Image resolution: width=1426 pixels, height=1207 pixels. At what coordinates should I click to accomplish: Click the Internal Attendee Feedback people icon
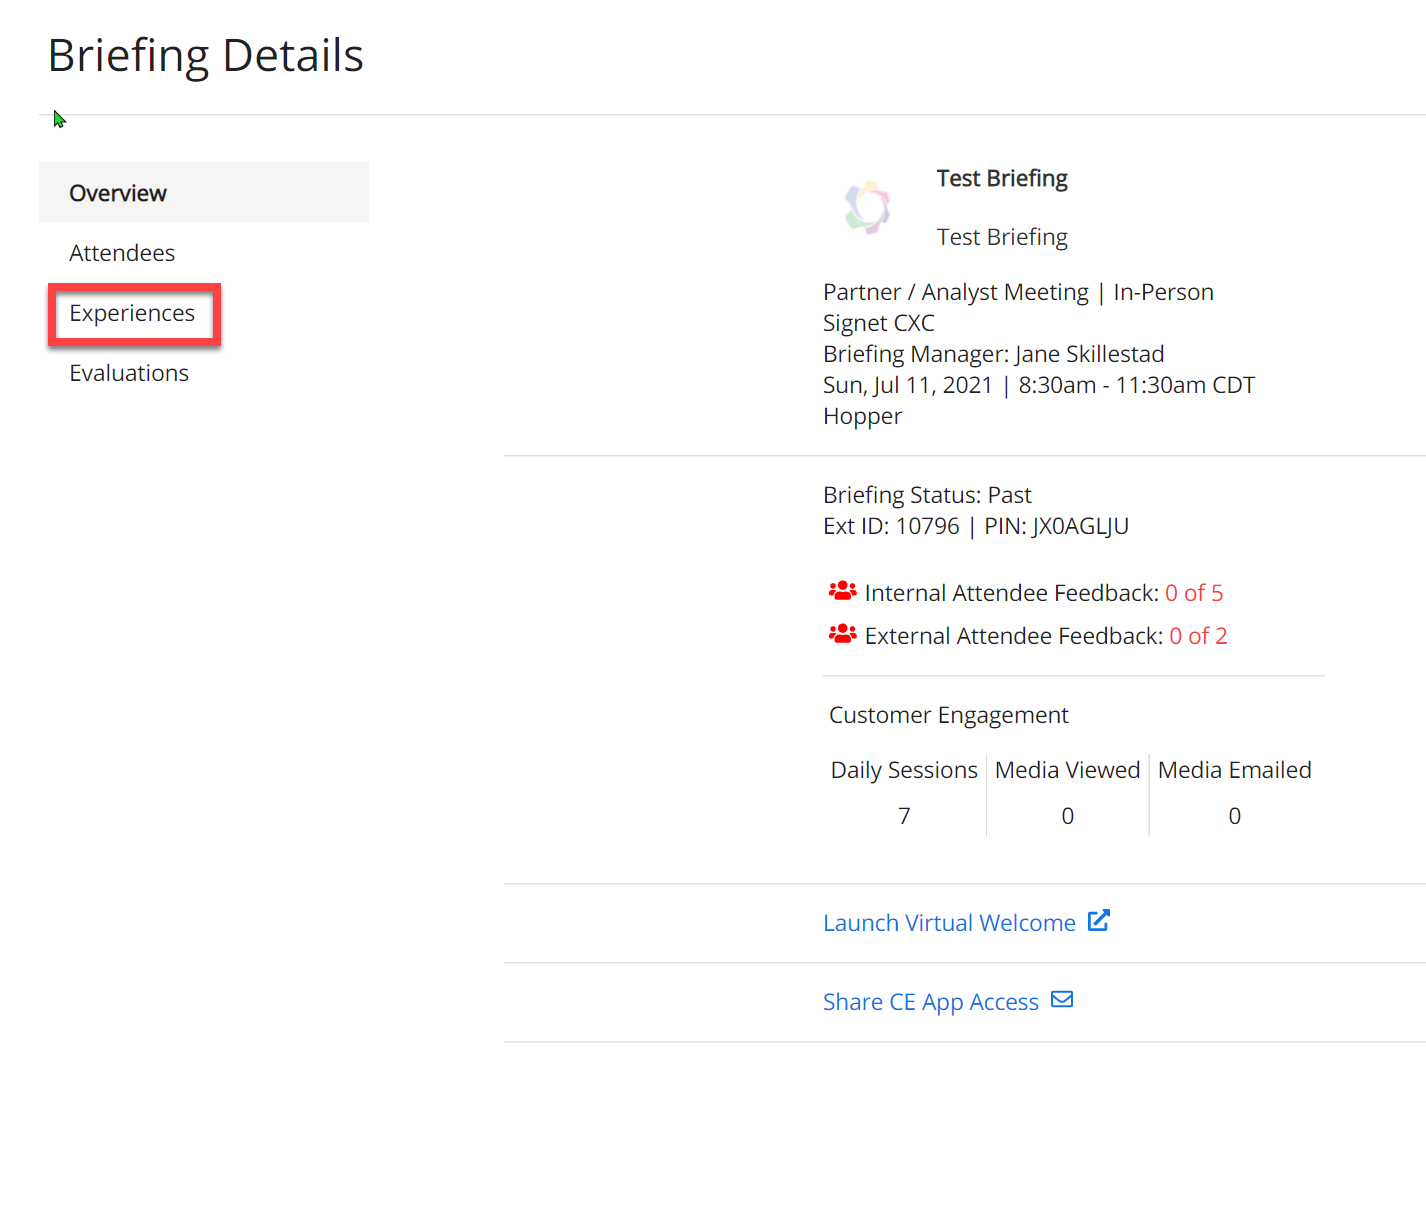click(842, 592)
